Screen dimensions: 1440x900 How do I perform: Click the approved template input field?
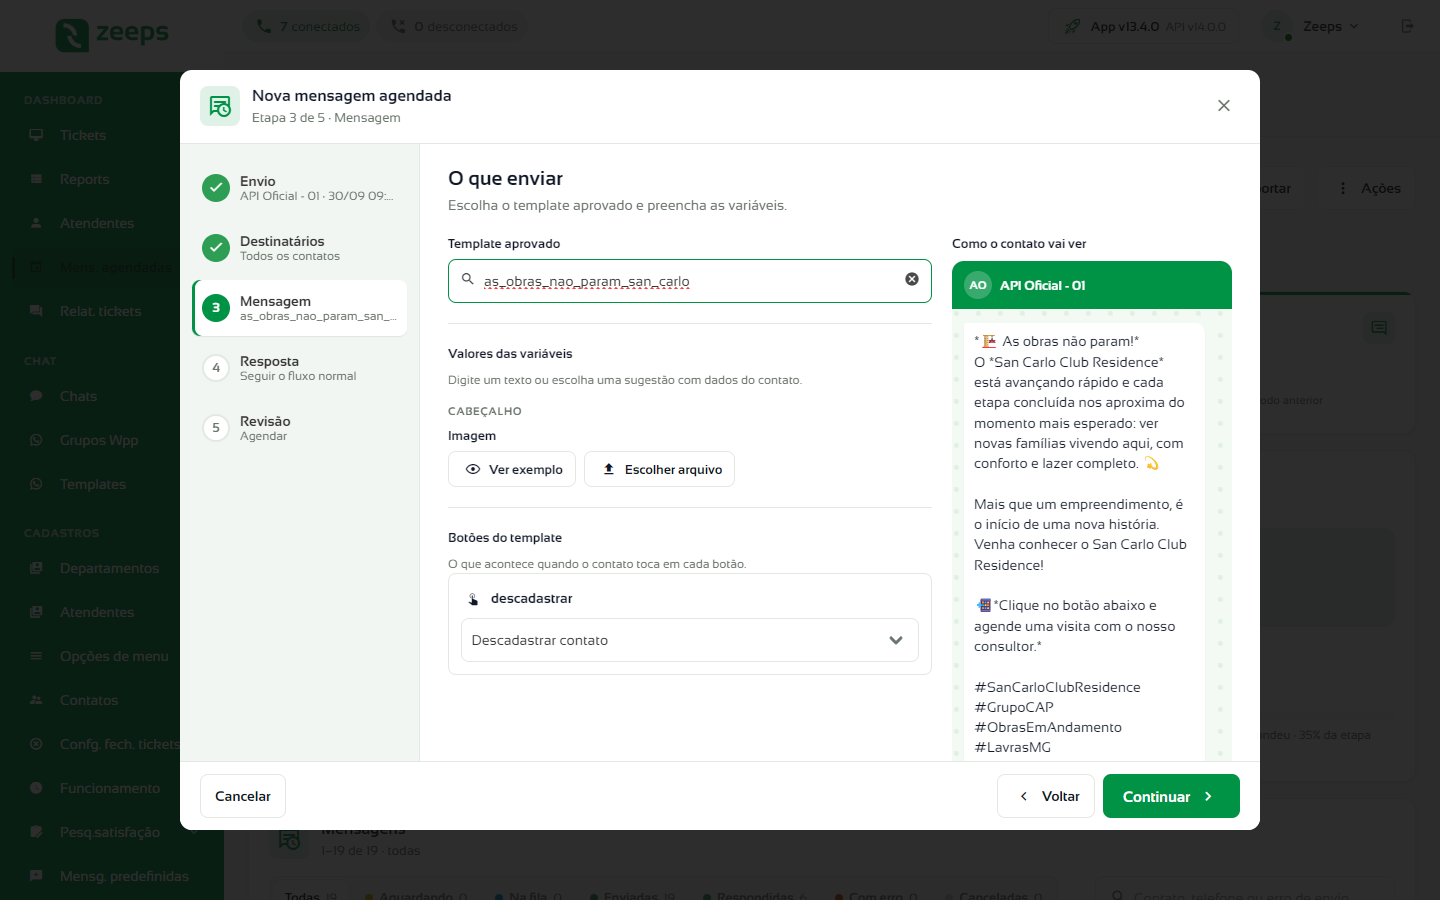click(x=690, y=281)
